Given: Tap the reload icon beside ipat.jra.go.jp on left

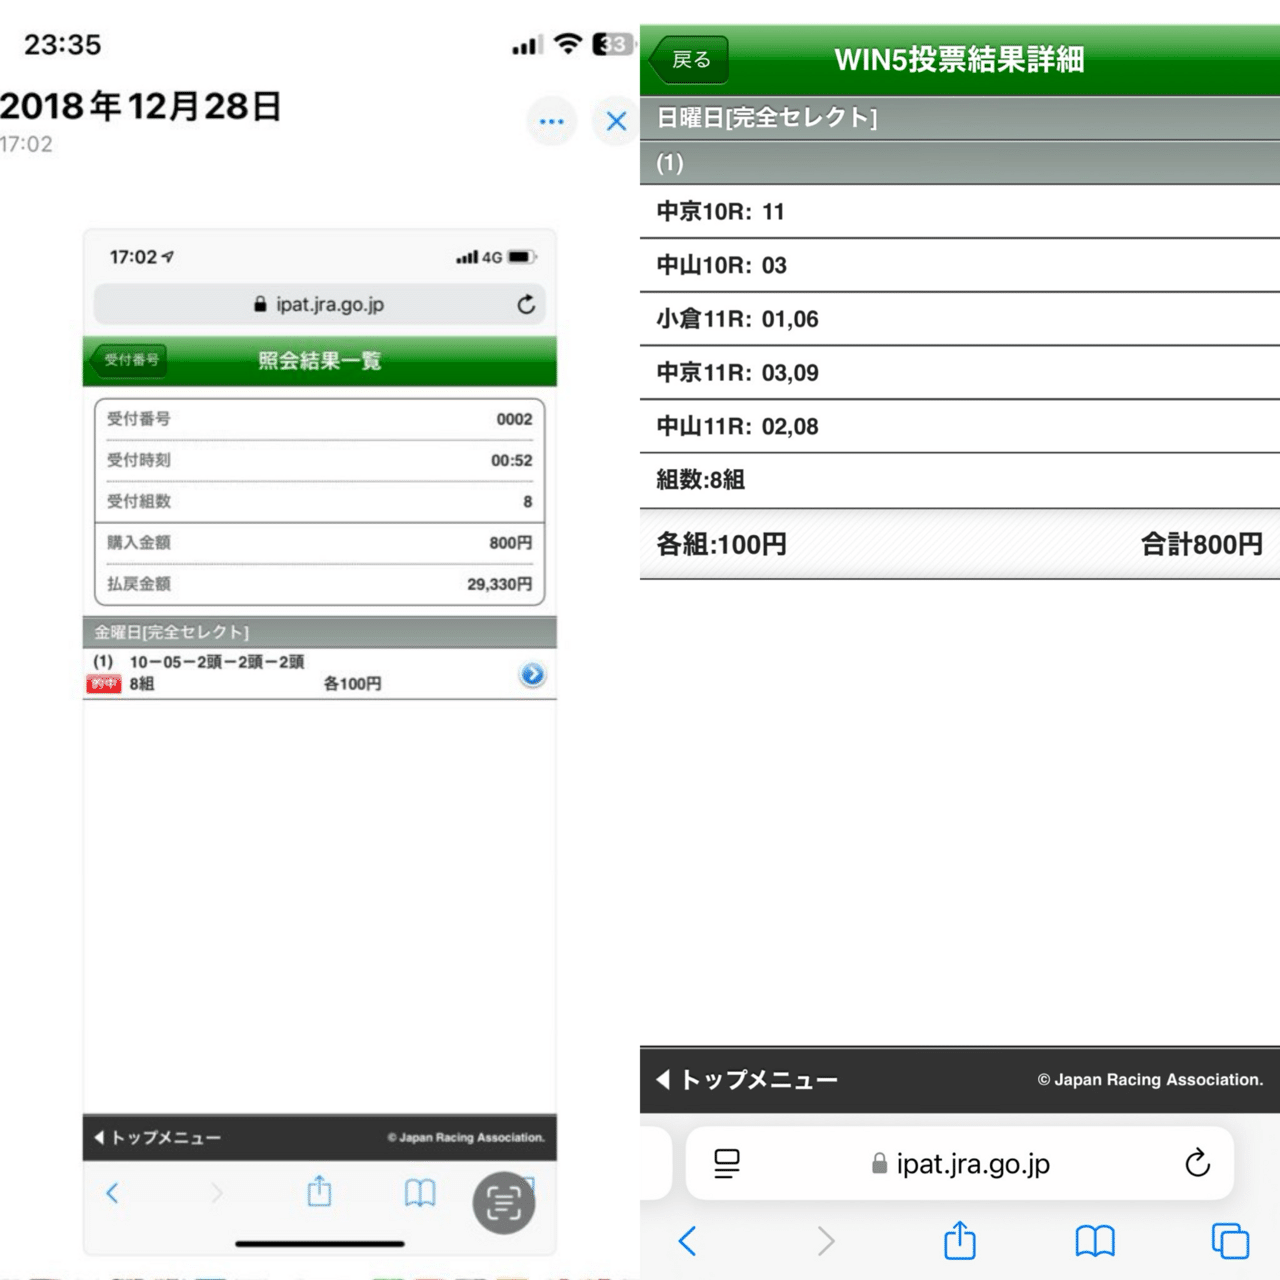Looking at the screenshot, I should (527, 305).
